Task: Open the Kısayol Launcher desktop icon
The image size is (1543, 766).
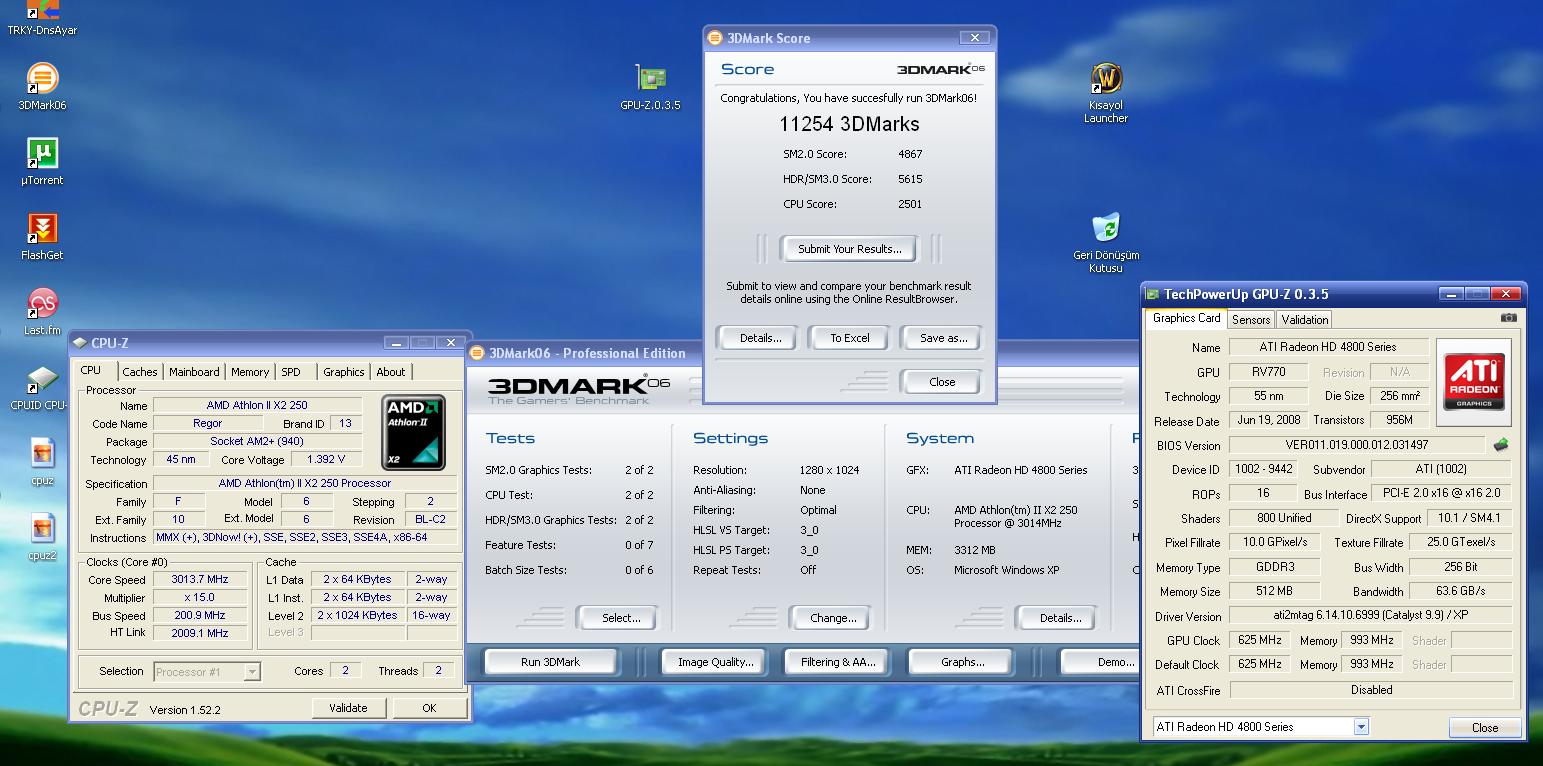Action: [x=1106, y=92]
